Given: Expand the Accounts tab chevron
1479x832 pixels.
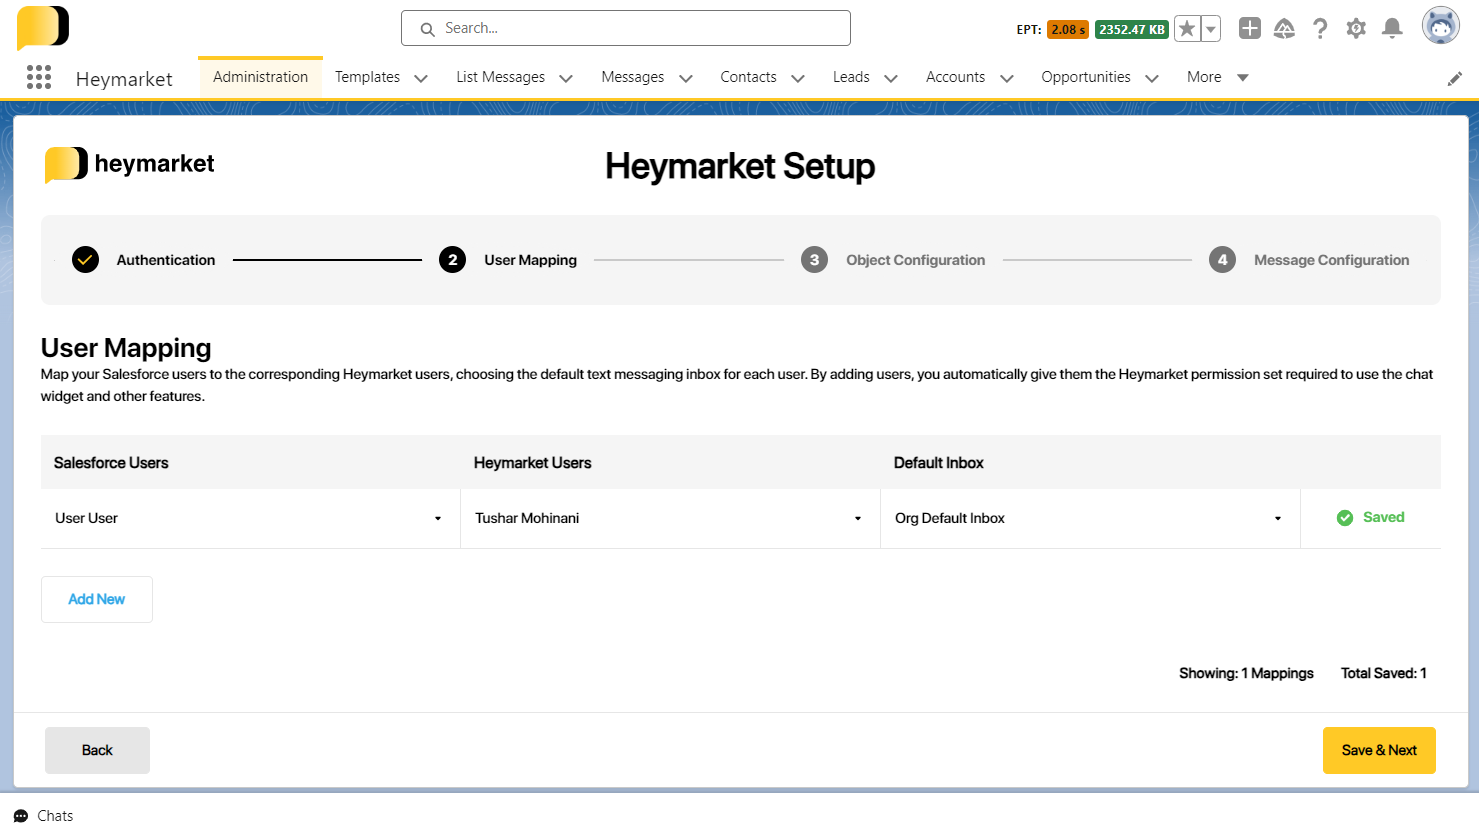Looking at the screenshot, I should point(1007,78).
